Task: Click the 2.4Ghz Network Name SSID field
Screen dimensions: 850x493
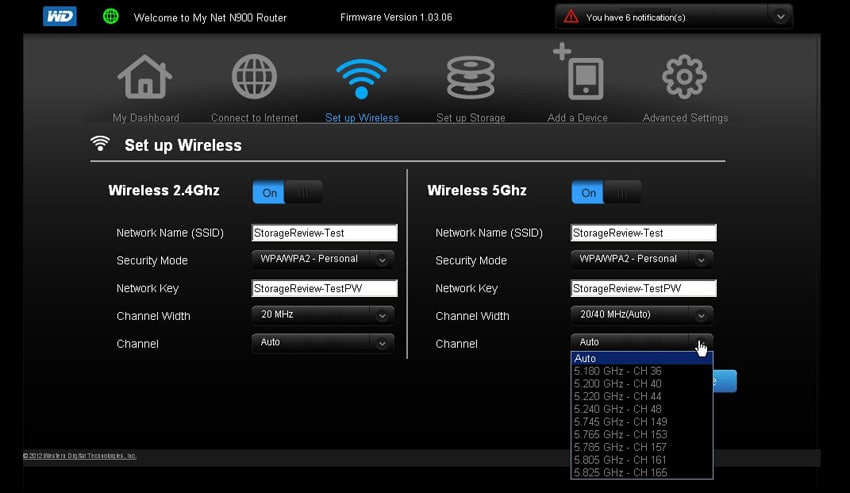Action: point(325,233)
